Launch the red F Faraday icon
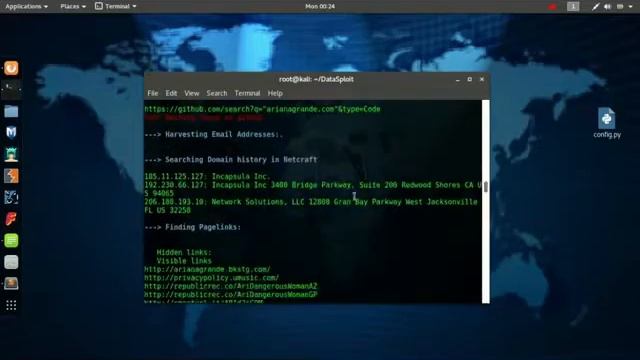 tap(11, 219)
